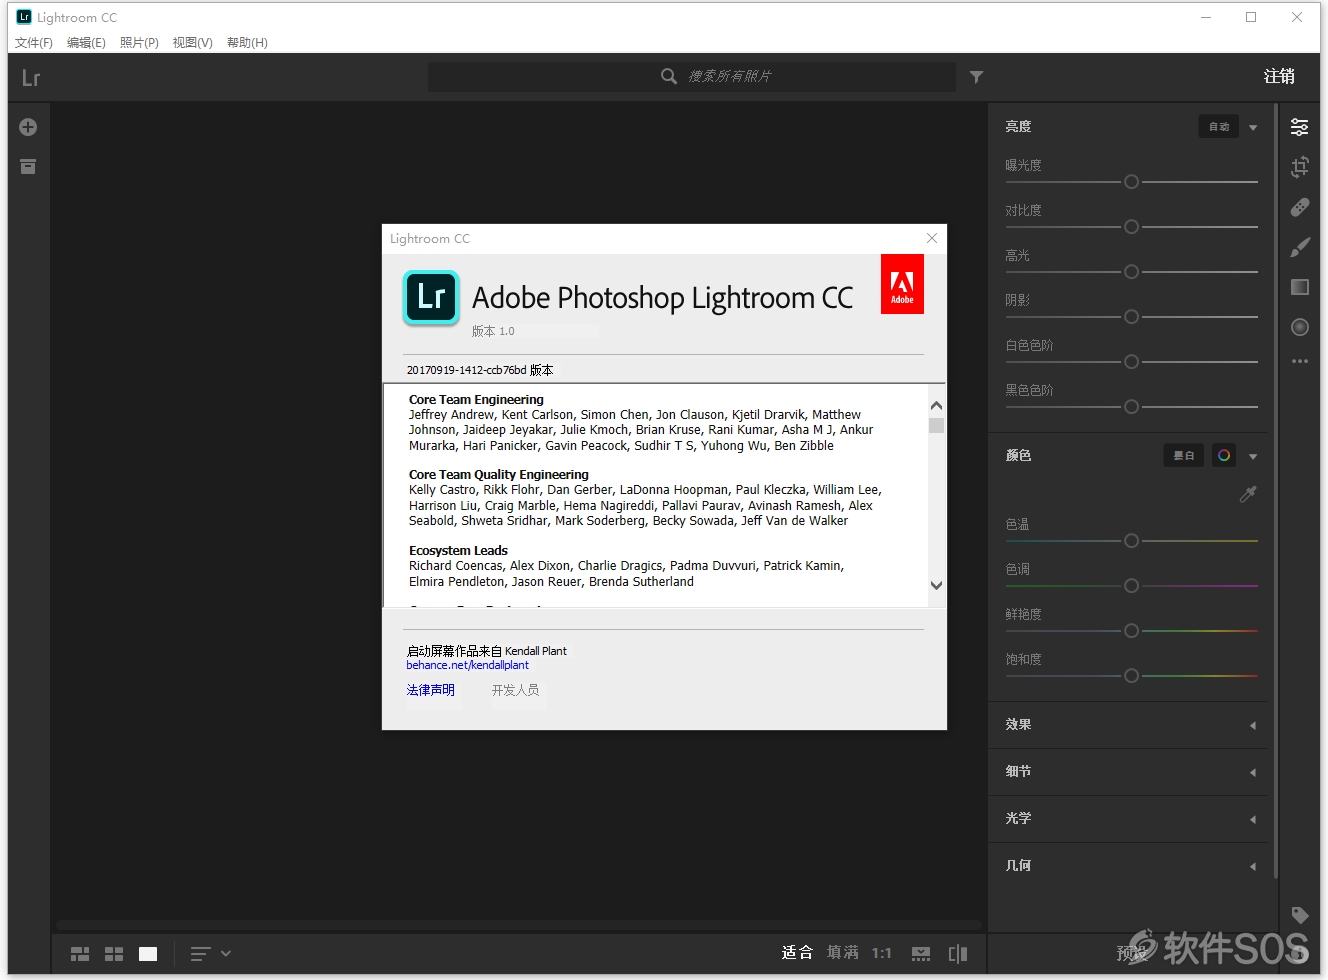Click the credits scrollbar thumb
The height and width of the screenshot is (980, 1328).
click(936, 425)
